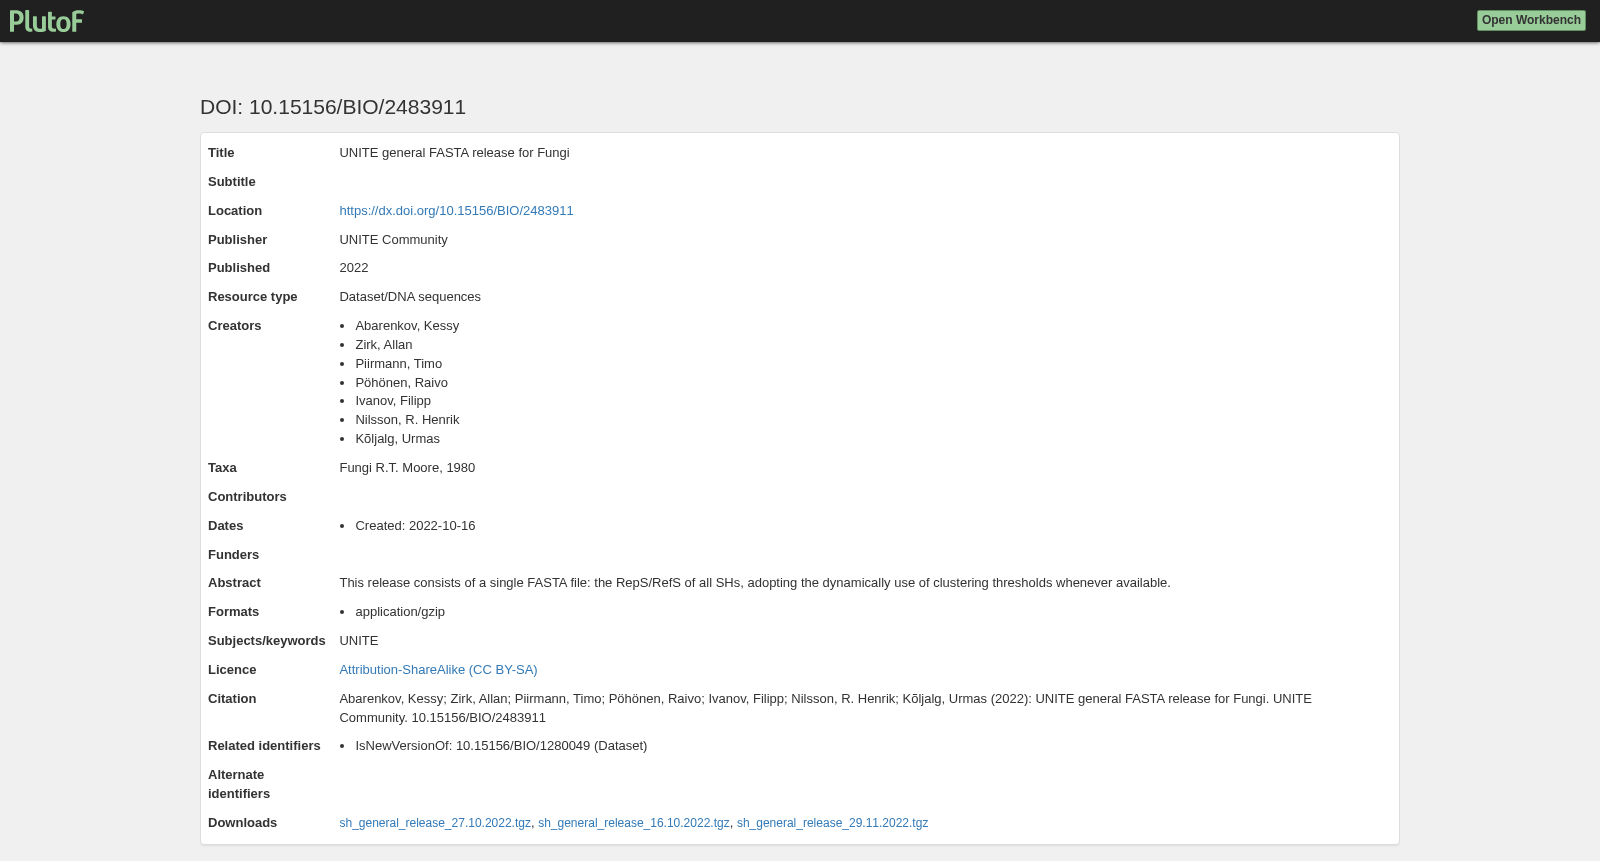Click published year '2022'

pos(354,268)
